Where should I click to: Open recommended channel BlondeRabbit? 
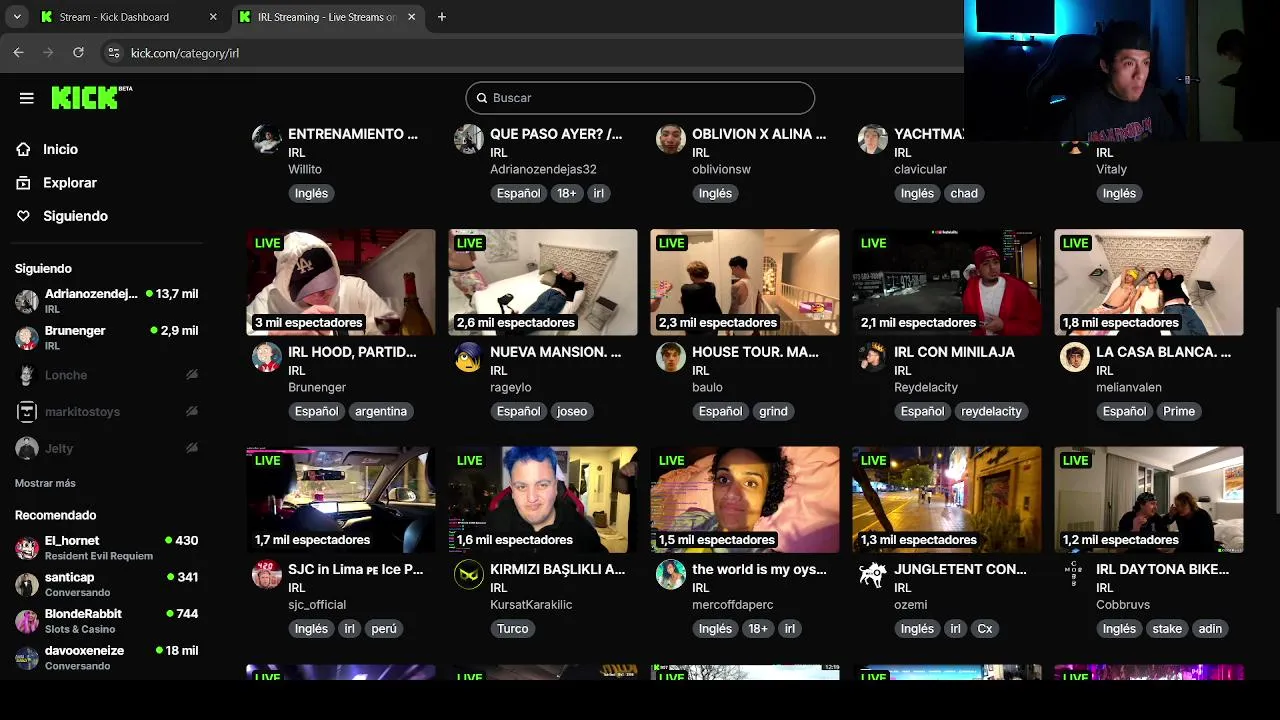coord(106,621)
